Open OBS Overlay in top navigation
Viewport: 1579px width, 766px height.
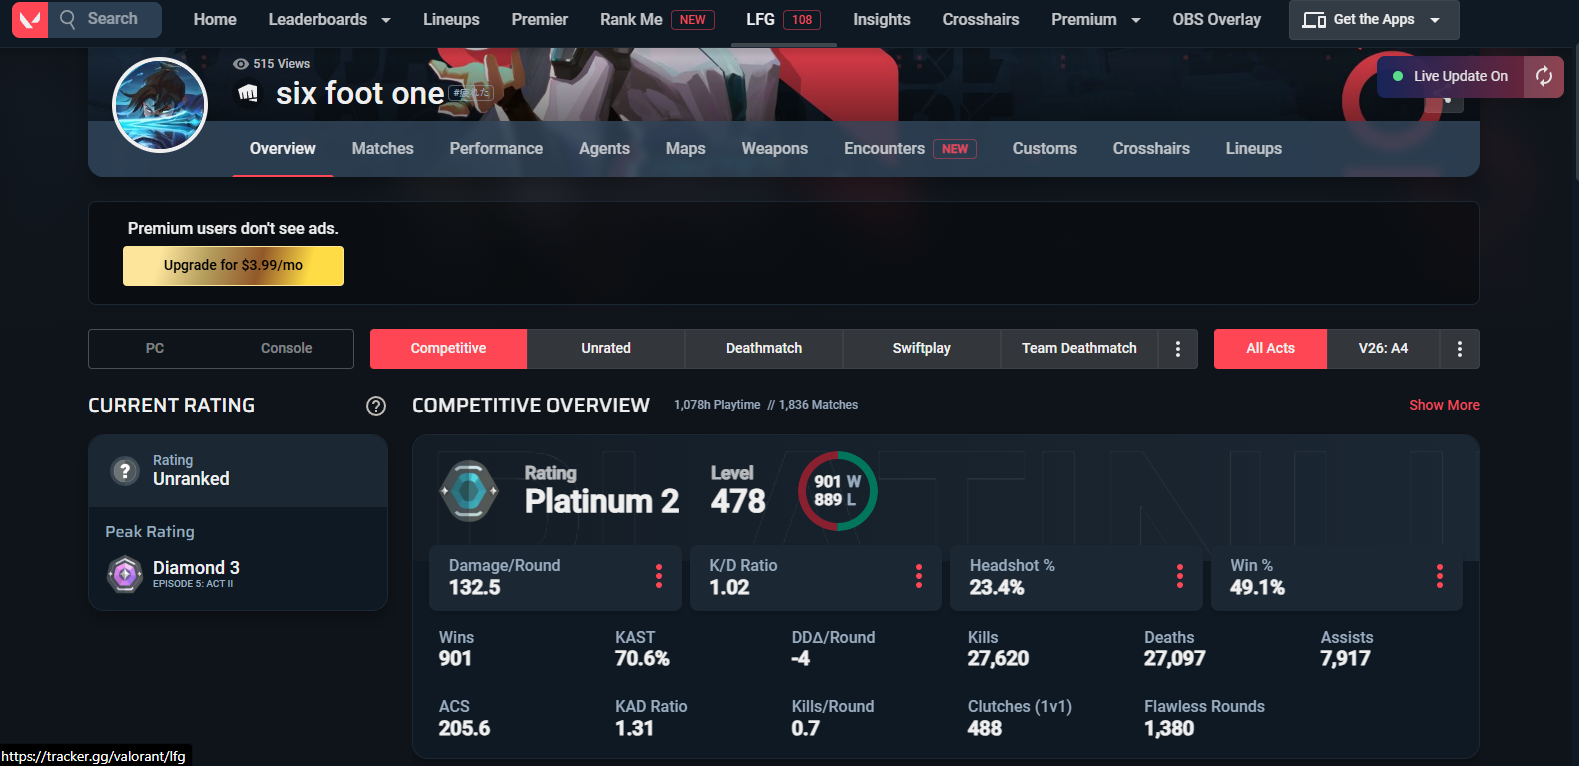[x=1217, y=19]
